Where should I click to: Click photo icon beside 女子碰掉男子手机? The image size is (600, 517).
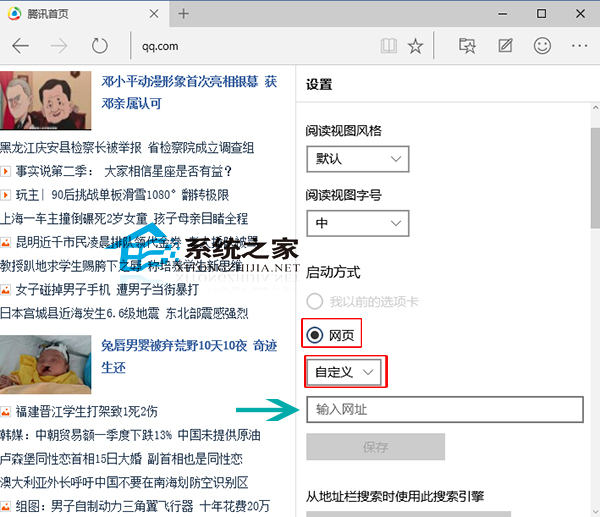tap(5, 290)
